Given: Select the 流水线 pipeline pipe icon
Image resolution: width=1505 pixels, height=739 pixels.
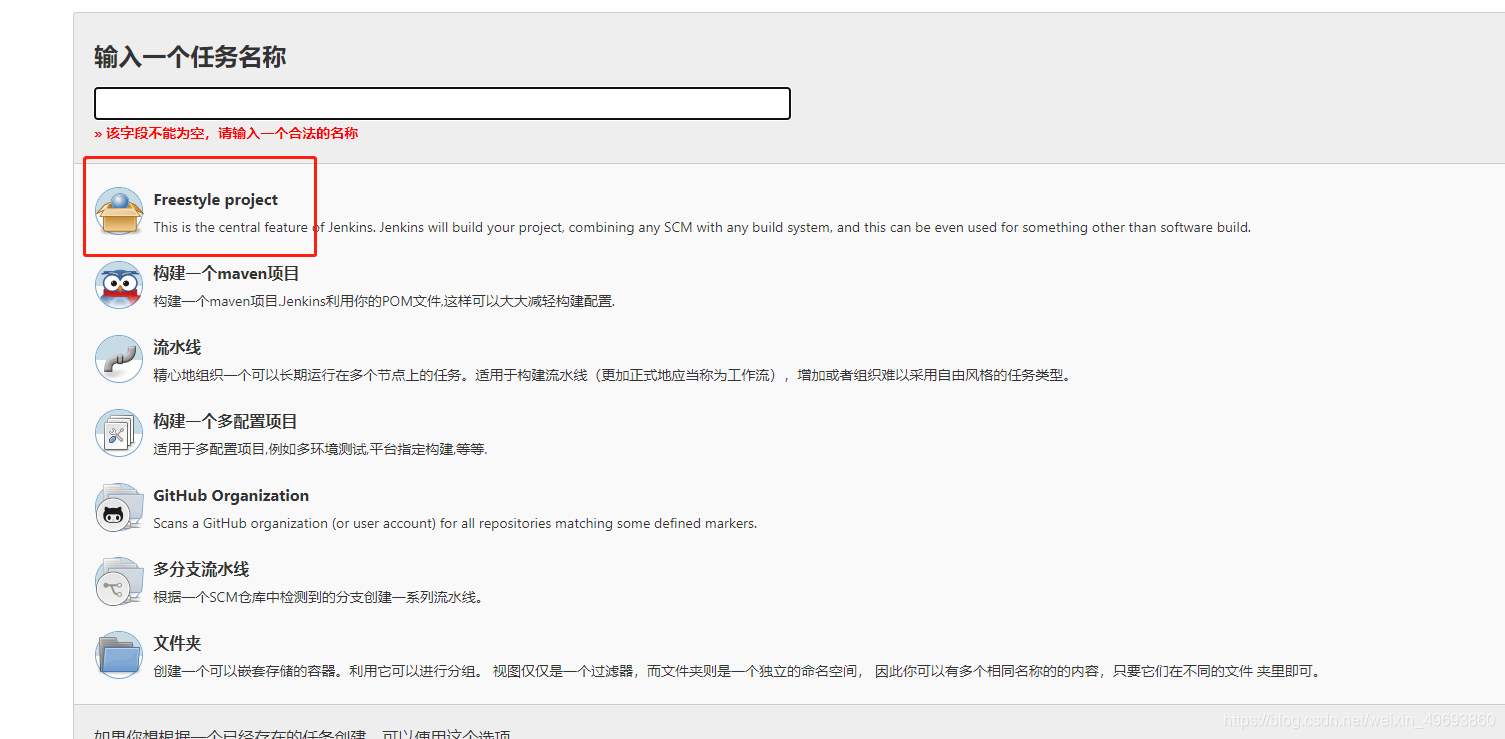Looking at the screenshot, I should [119, 359].
